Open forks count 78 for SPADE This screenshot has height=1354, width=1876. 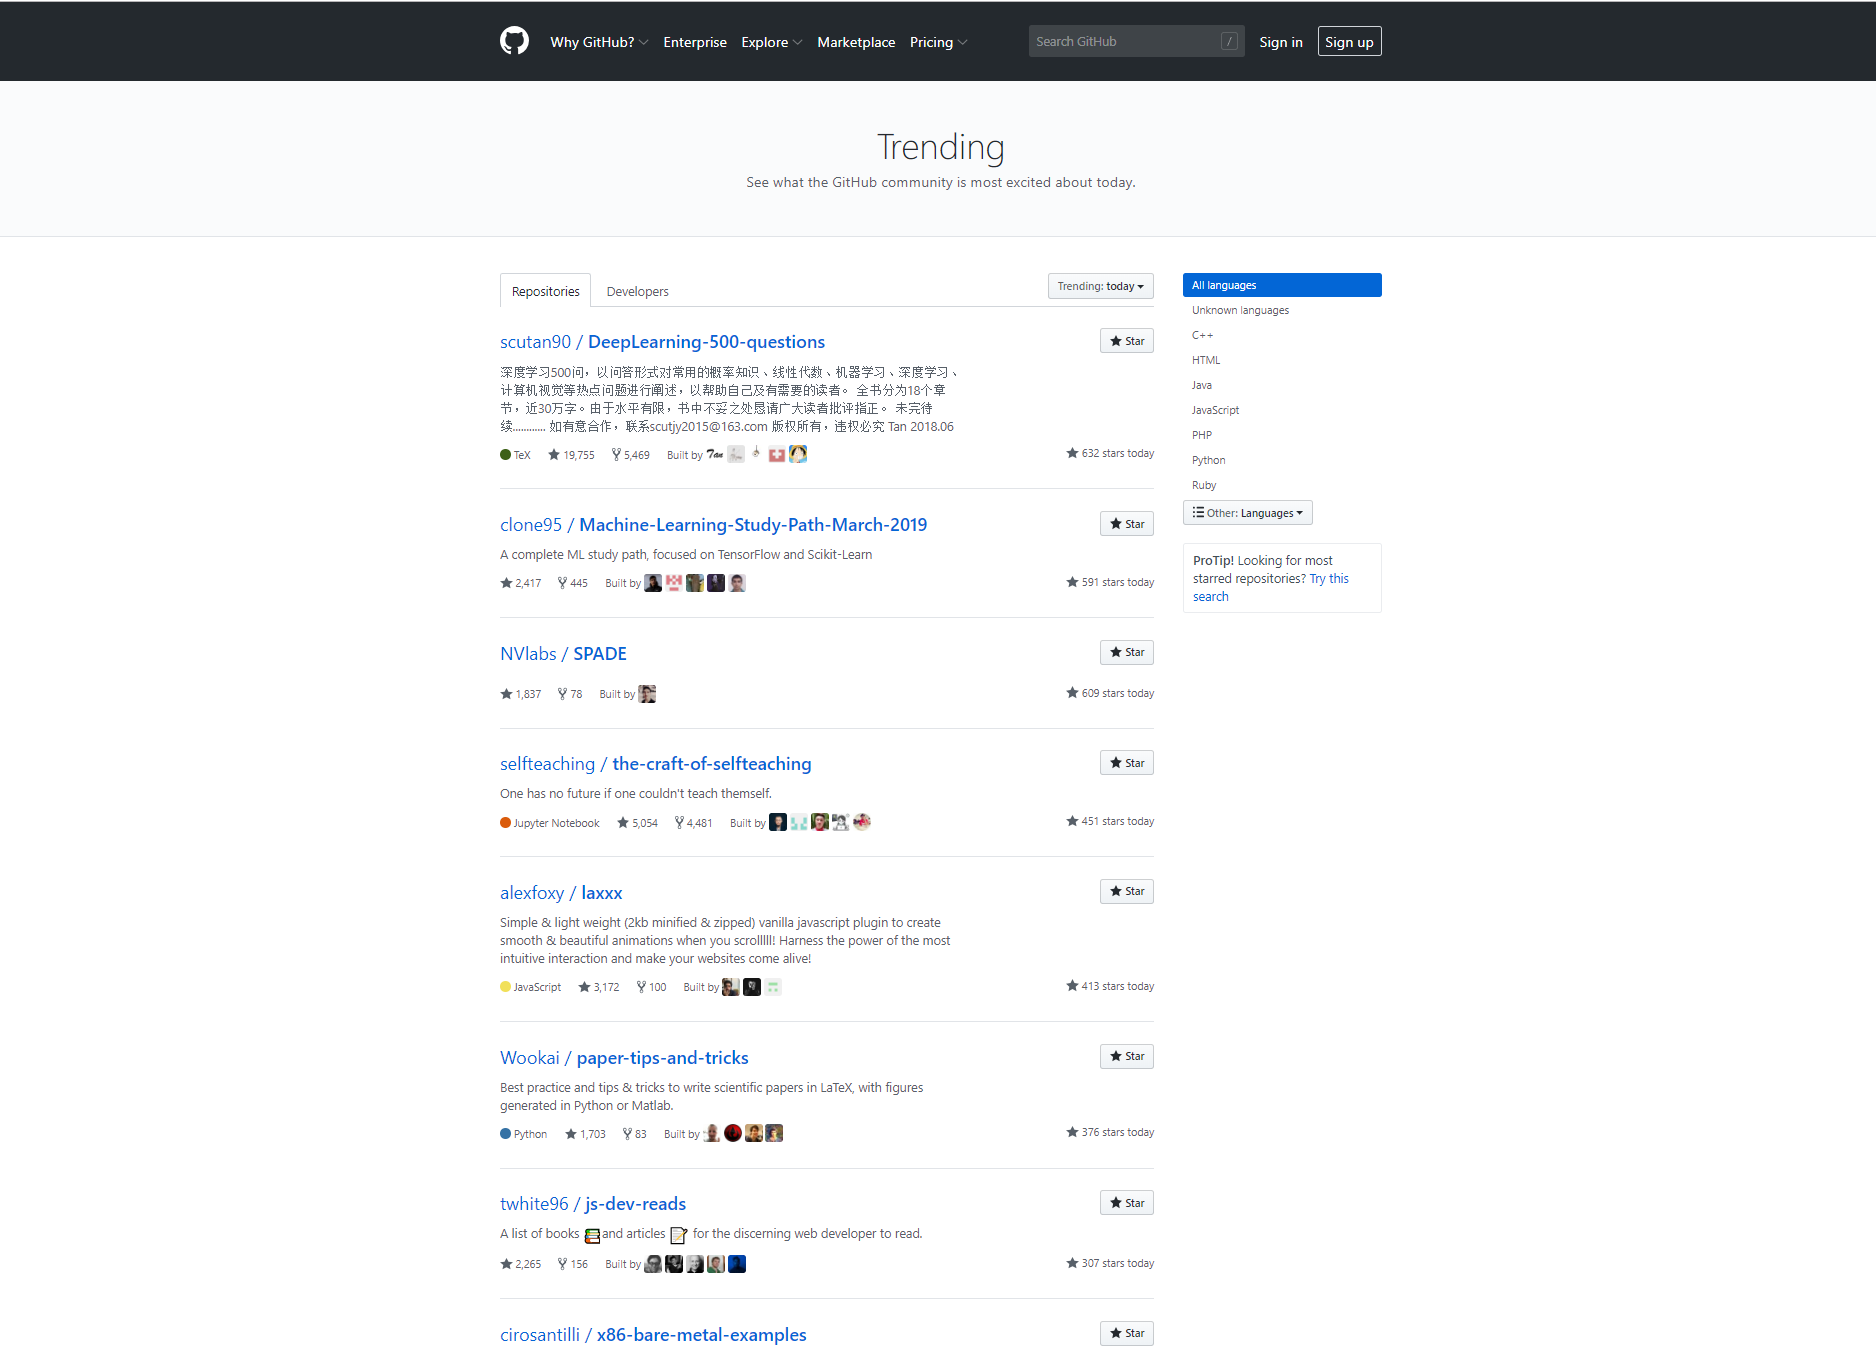[570, 694]
